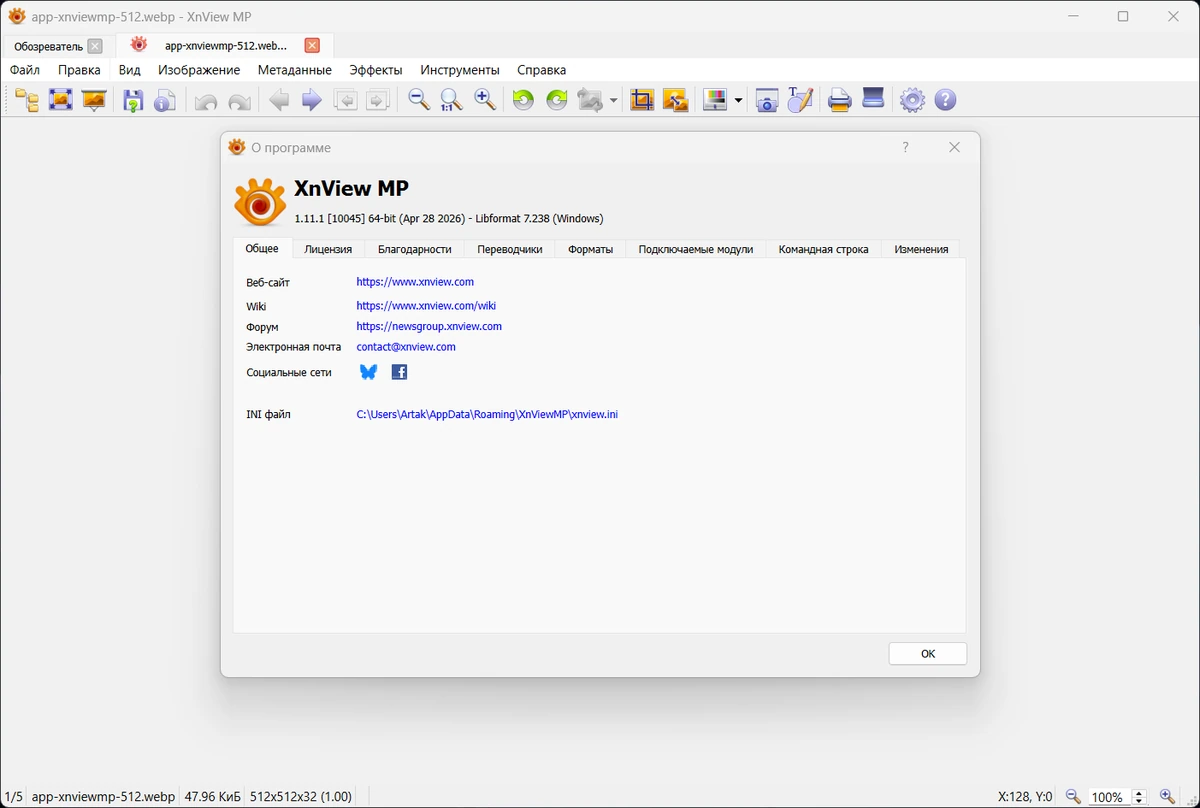Click the Undo arrow in toolbar

coord(206,101)
